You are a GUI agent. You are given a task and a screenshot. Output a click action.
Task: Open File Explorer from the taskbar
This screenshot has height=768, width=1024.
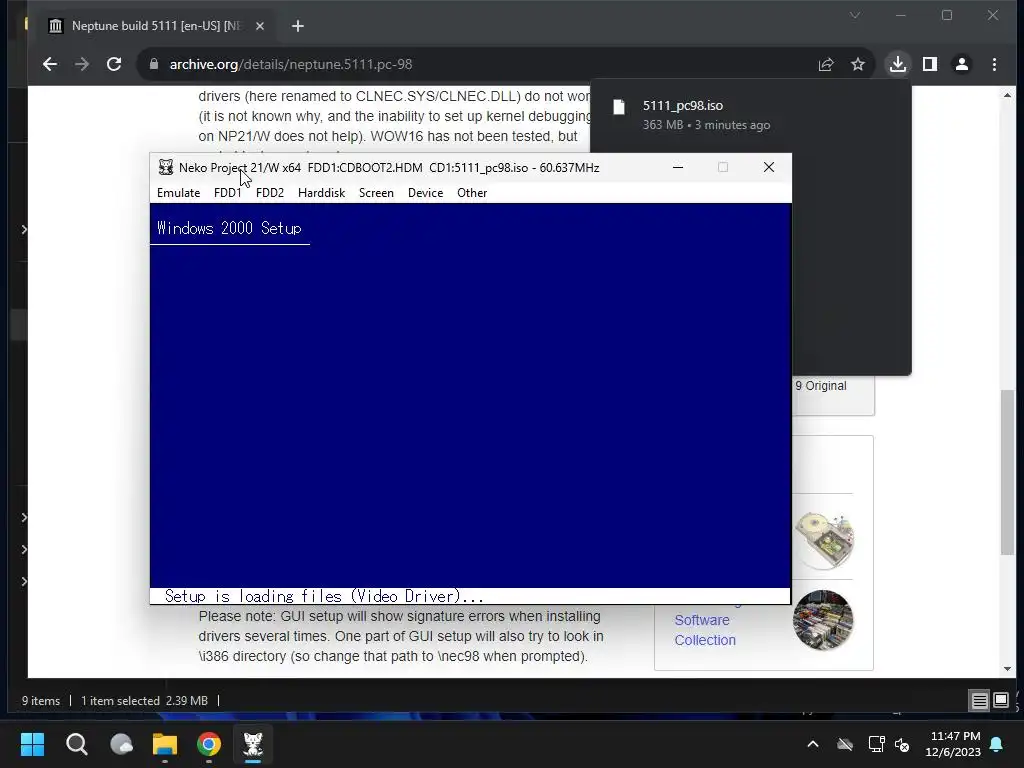[x=165, y=744]
